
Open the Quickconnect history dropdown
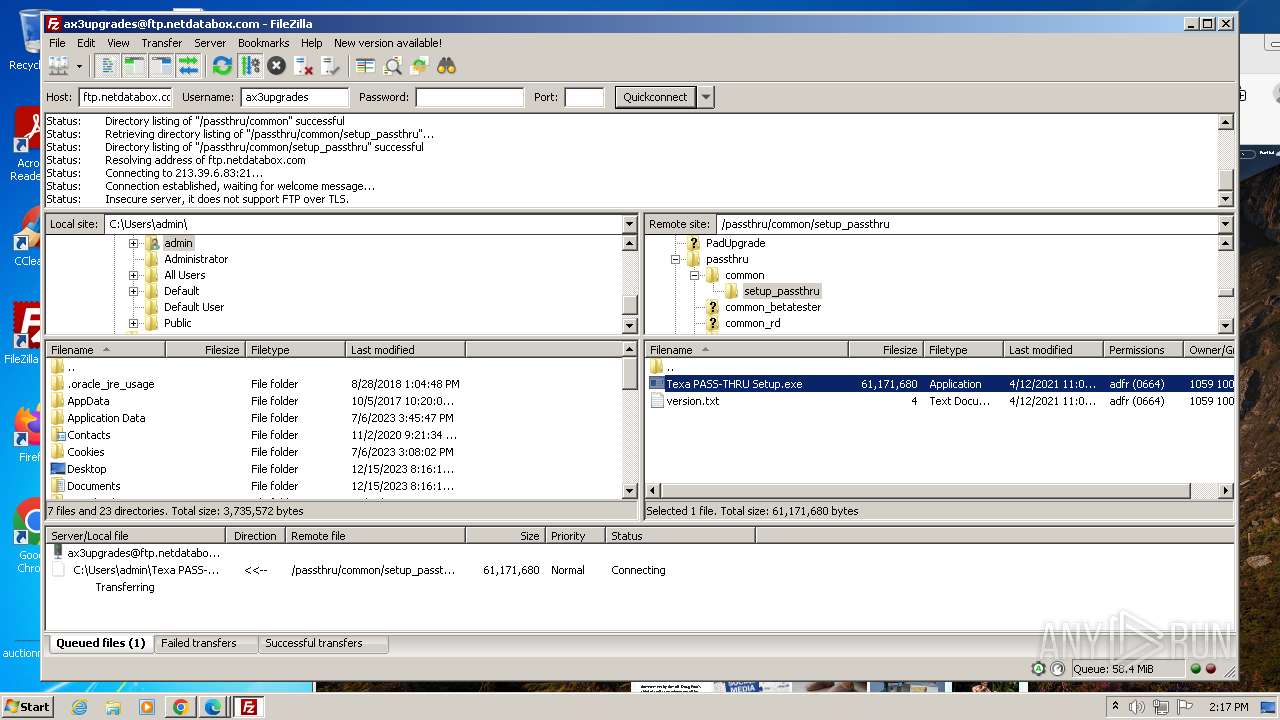706,97
